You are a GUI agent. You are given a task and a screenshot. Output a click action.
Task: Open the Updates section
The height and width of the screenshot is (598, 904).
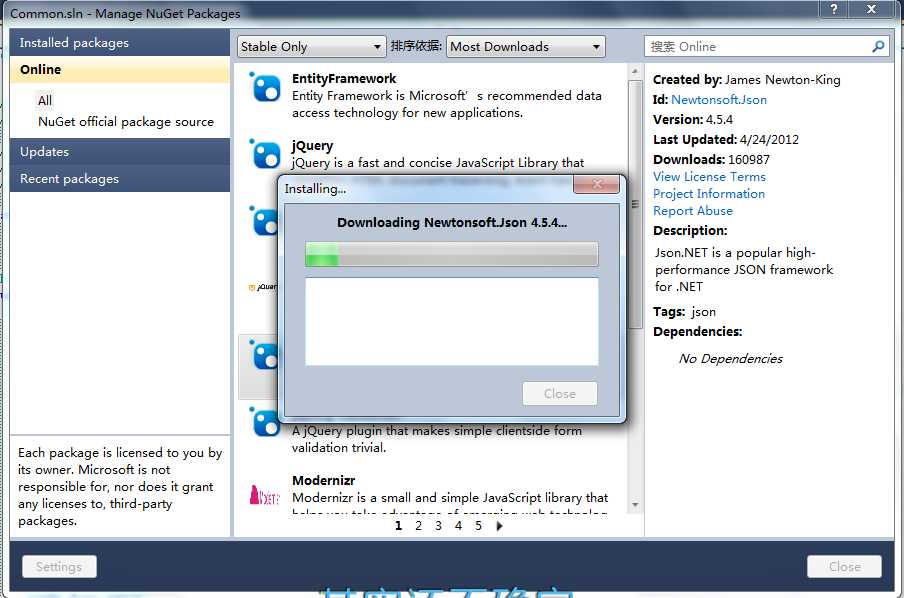pyautogui.click(x=119, y=152)
